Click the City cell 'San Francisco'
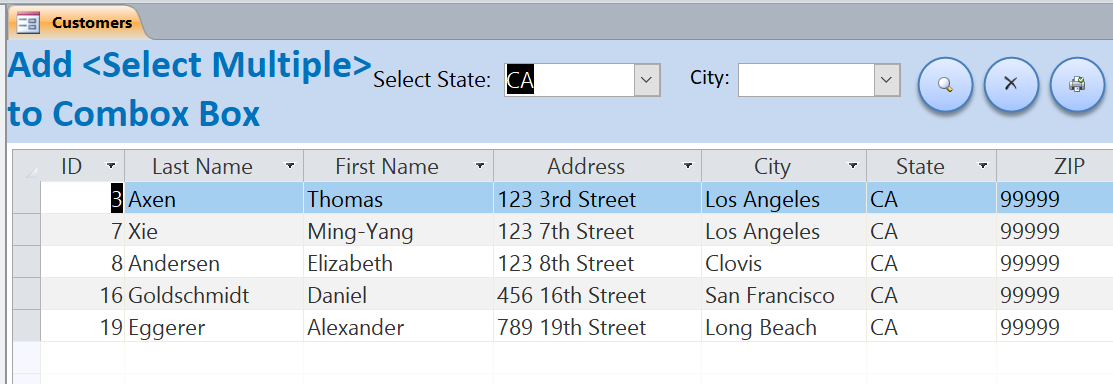The height and width of the screenshot is (384, 1113). coord(784,295)
